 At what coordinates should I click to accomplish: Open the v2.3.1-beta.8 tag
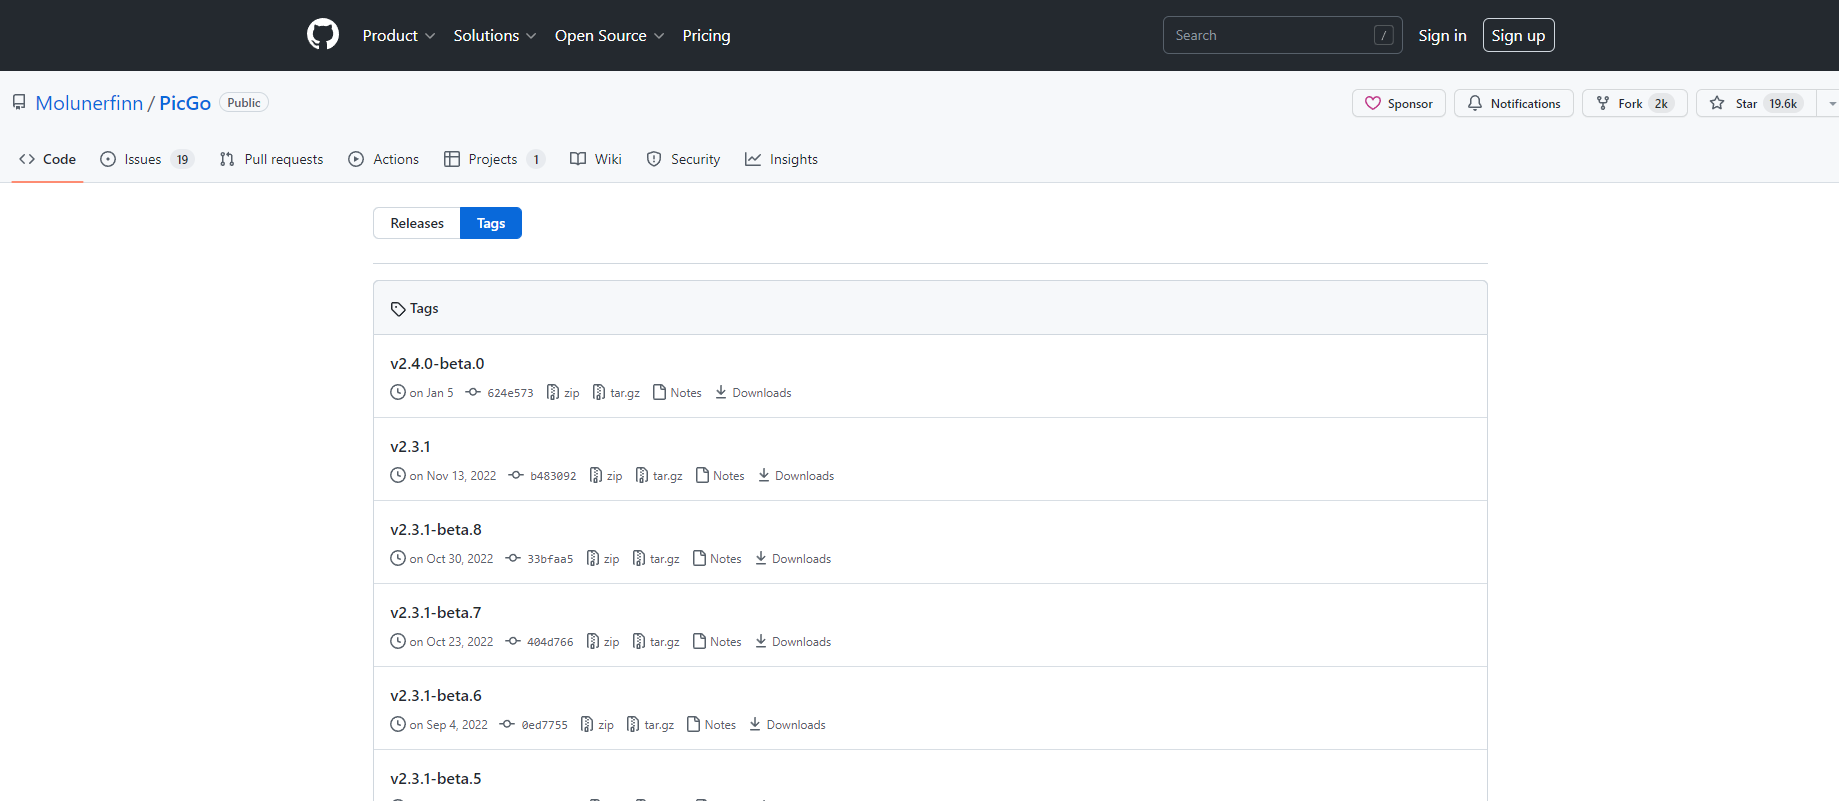click(x=436, y=529)
